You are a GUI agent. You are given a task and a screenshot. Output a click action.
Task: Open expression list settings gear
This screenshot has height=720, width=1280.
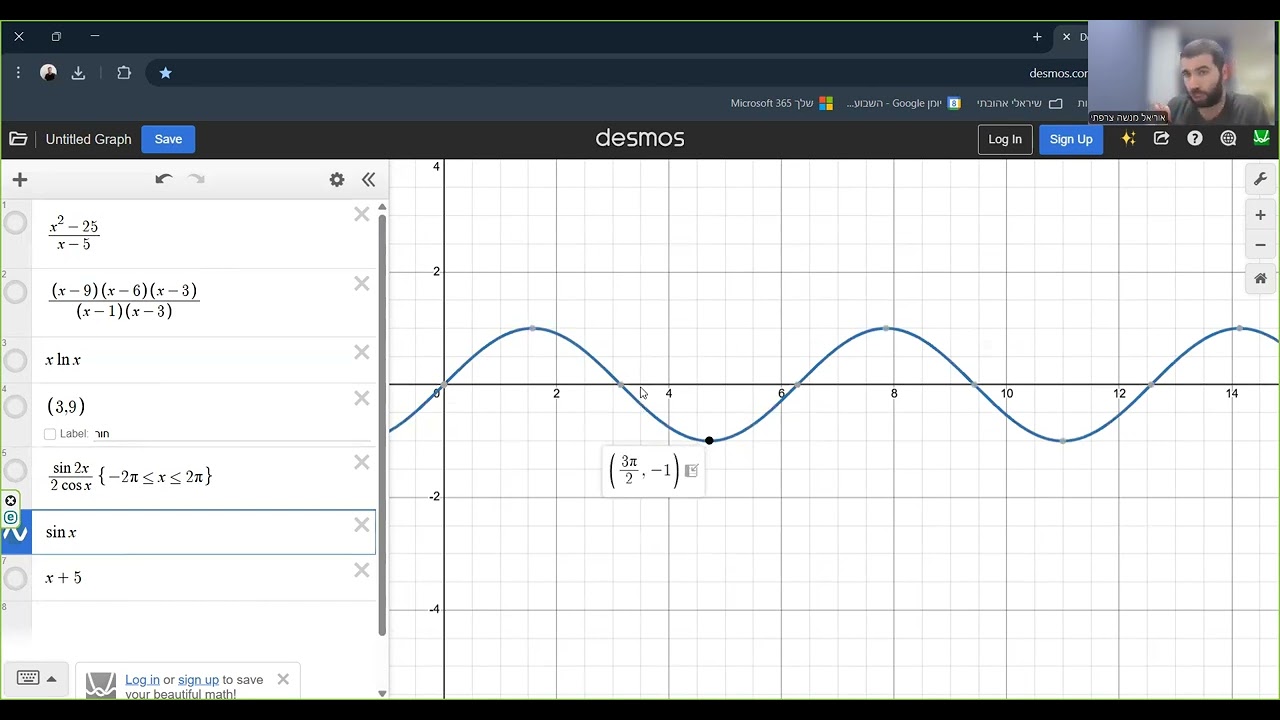[x=337, y=180]
